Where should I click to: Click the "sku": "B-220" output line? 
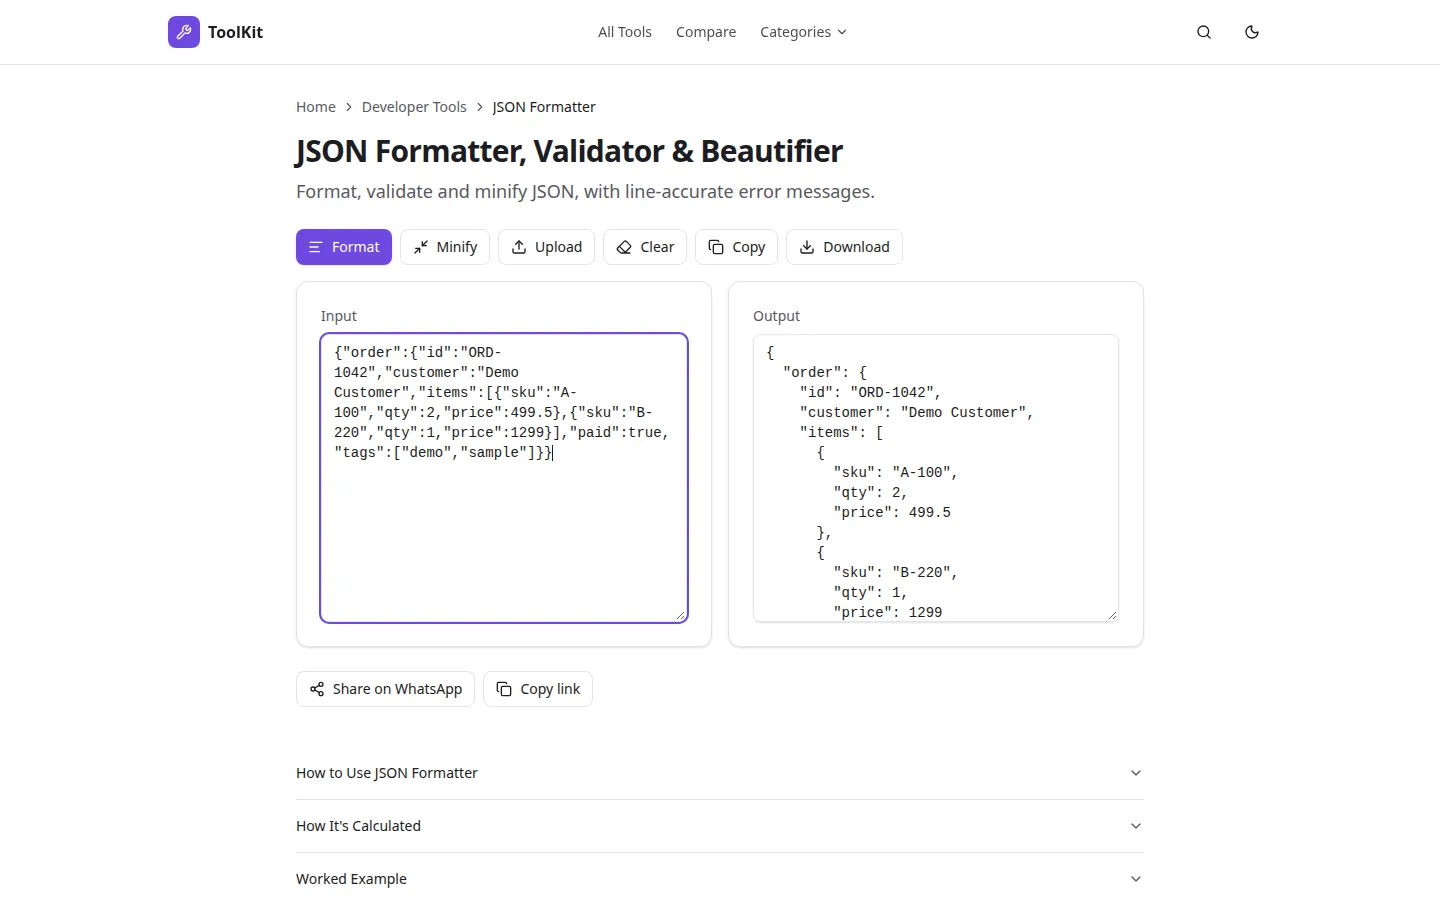[896, 572]
